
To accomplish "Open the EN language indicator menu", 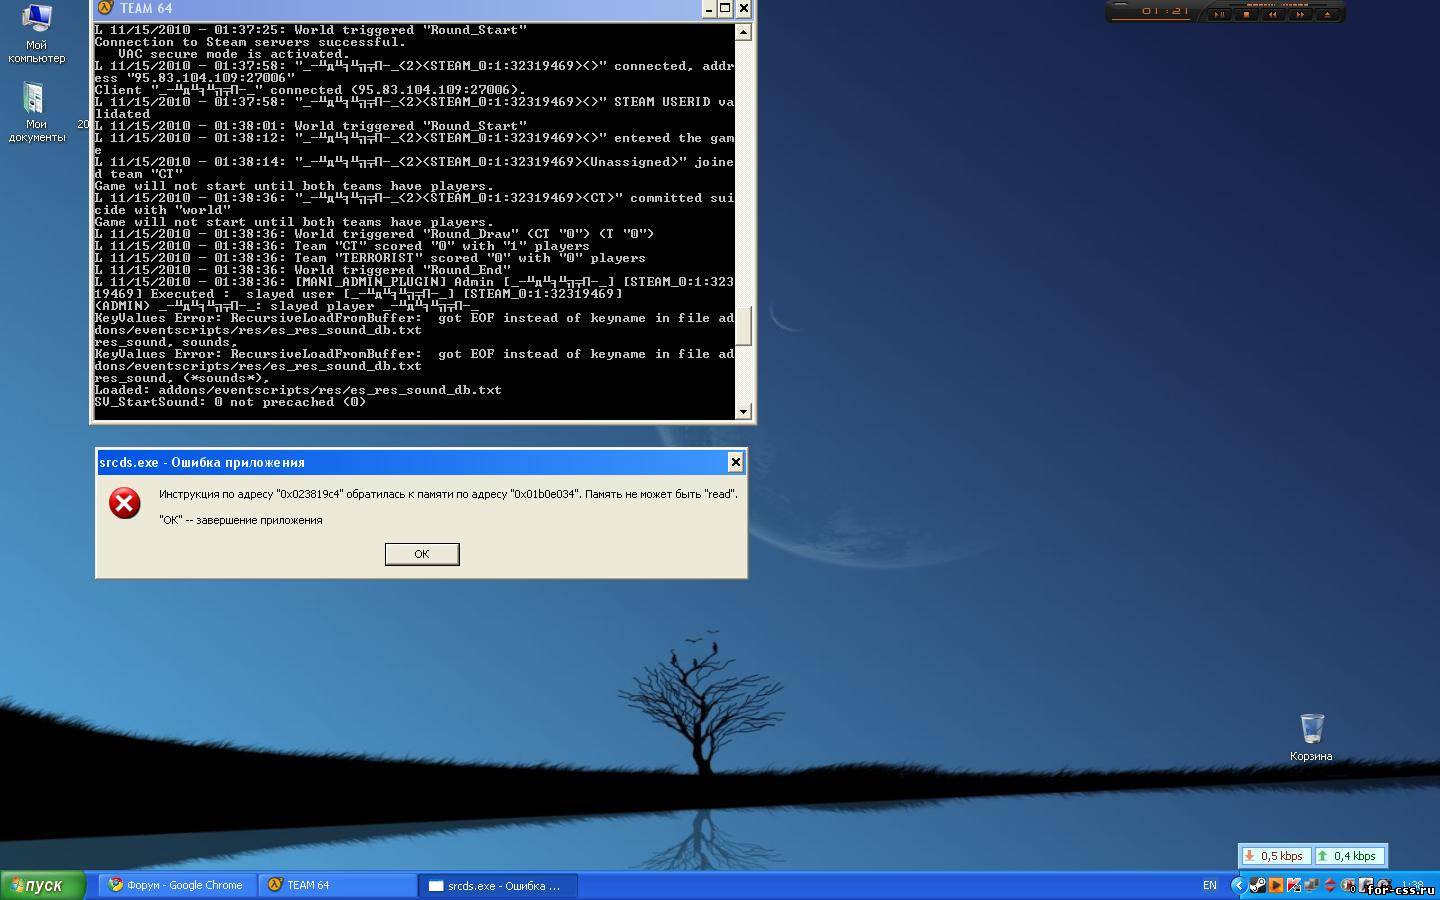I will coord(1210,885).
